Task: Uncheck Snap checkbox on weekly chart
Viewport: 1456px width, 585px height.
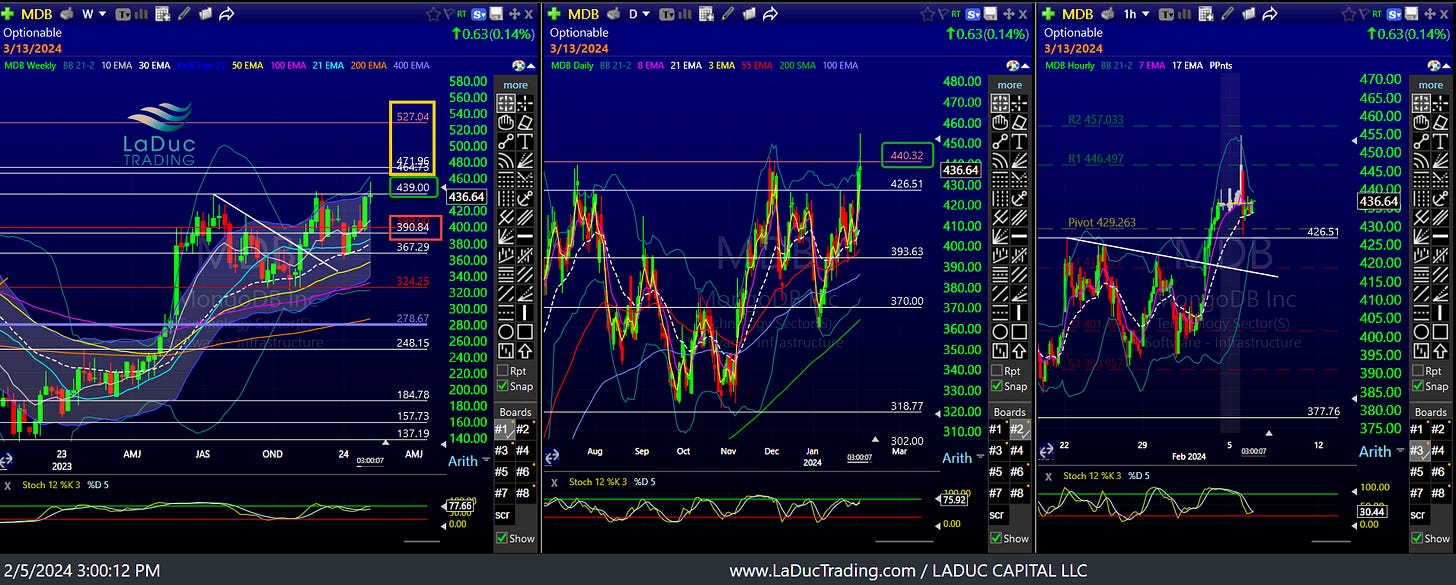Action: point(503,386)
